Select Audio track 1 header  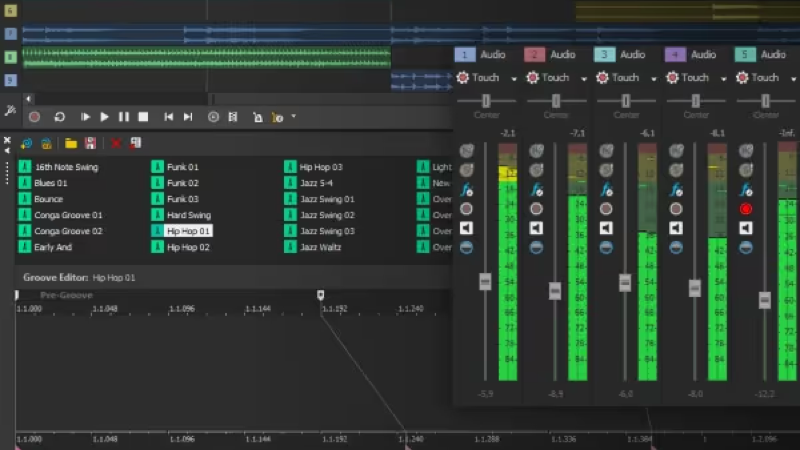click(x=464, y=55)
